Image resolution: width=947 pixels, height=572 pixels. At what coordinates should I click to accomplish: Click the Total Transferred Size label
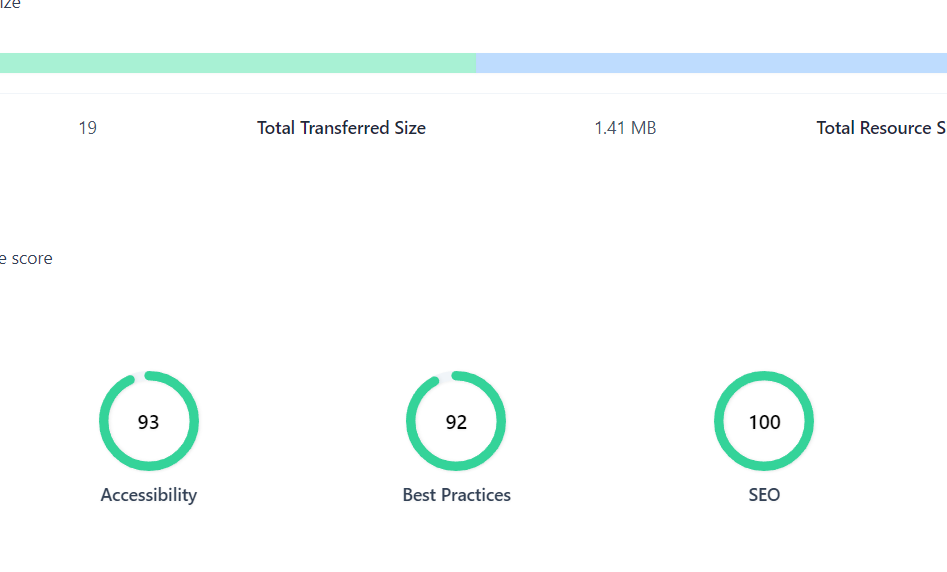(341, 128)
